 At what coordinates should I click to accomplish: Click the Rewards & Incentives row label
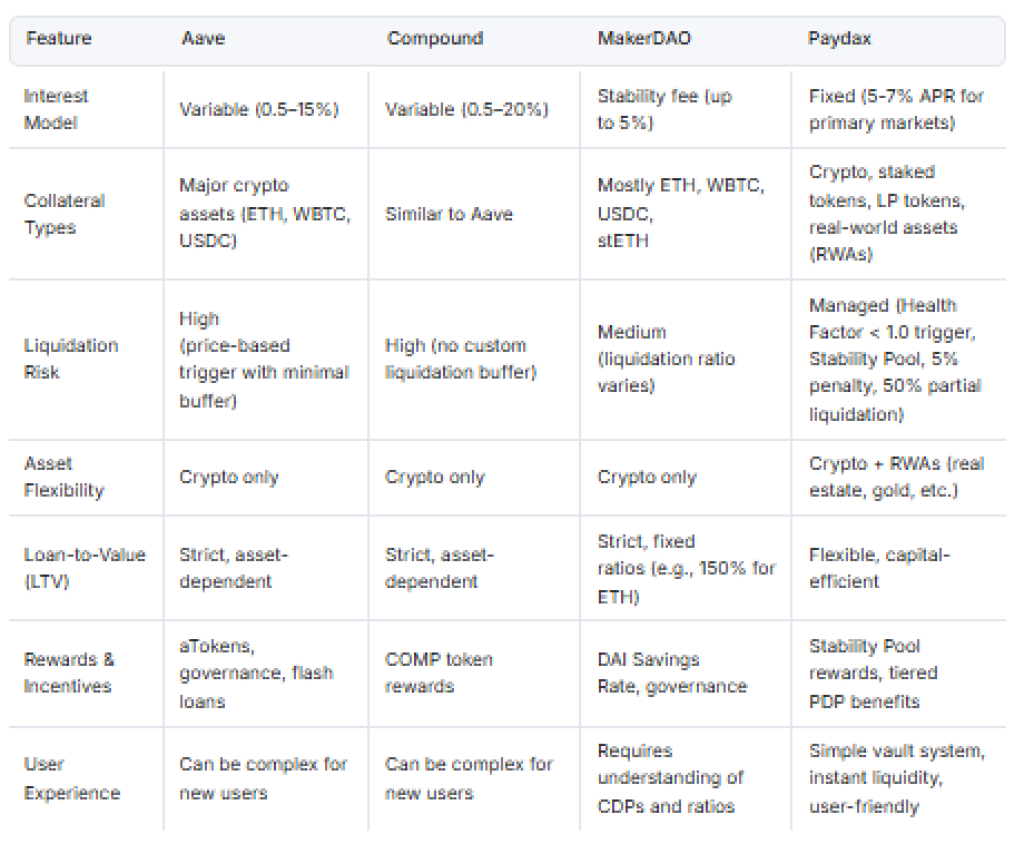click(x=70, y=673)
